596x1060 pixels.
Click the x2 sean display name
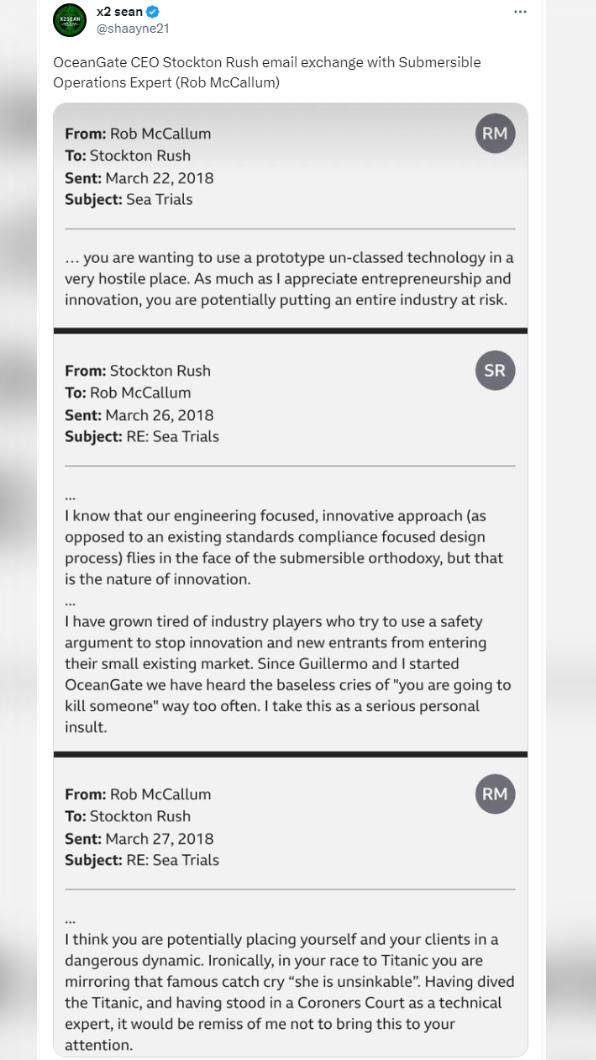[120, 11]
